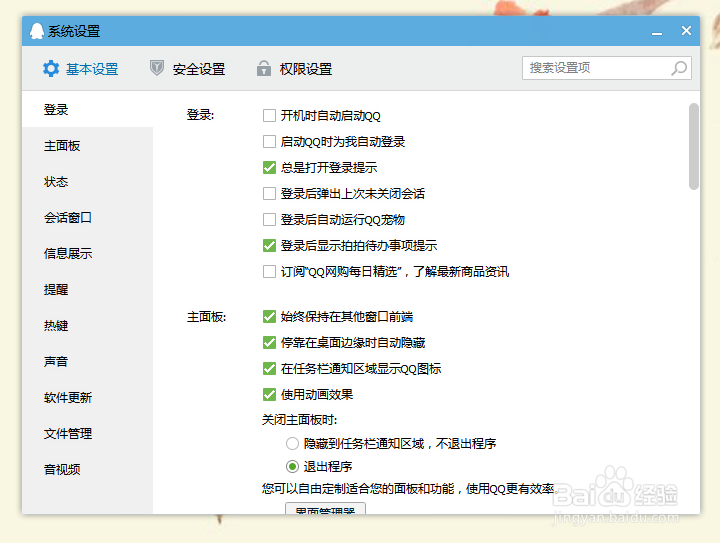Open 音视频 in the sidebar
Screen dimensions: 720x543
[87, 470]
